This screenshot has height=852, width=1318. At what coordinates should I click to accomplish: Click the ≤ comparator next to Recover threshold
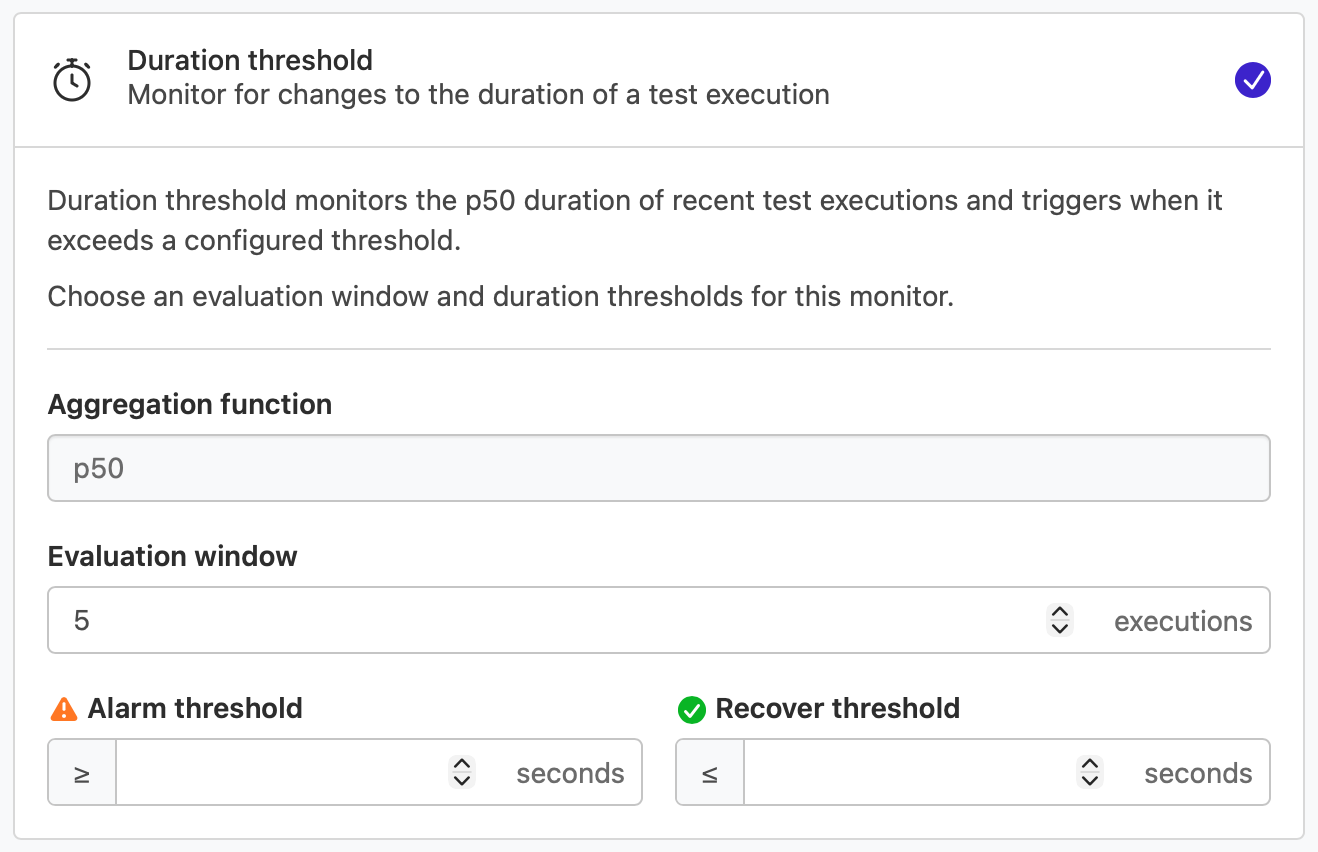709,771
